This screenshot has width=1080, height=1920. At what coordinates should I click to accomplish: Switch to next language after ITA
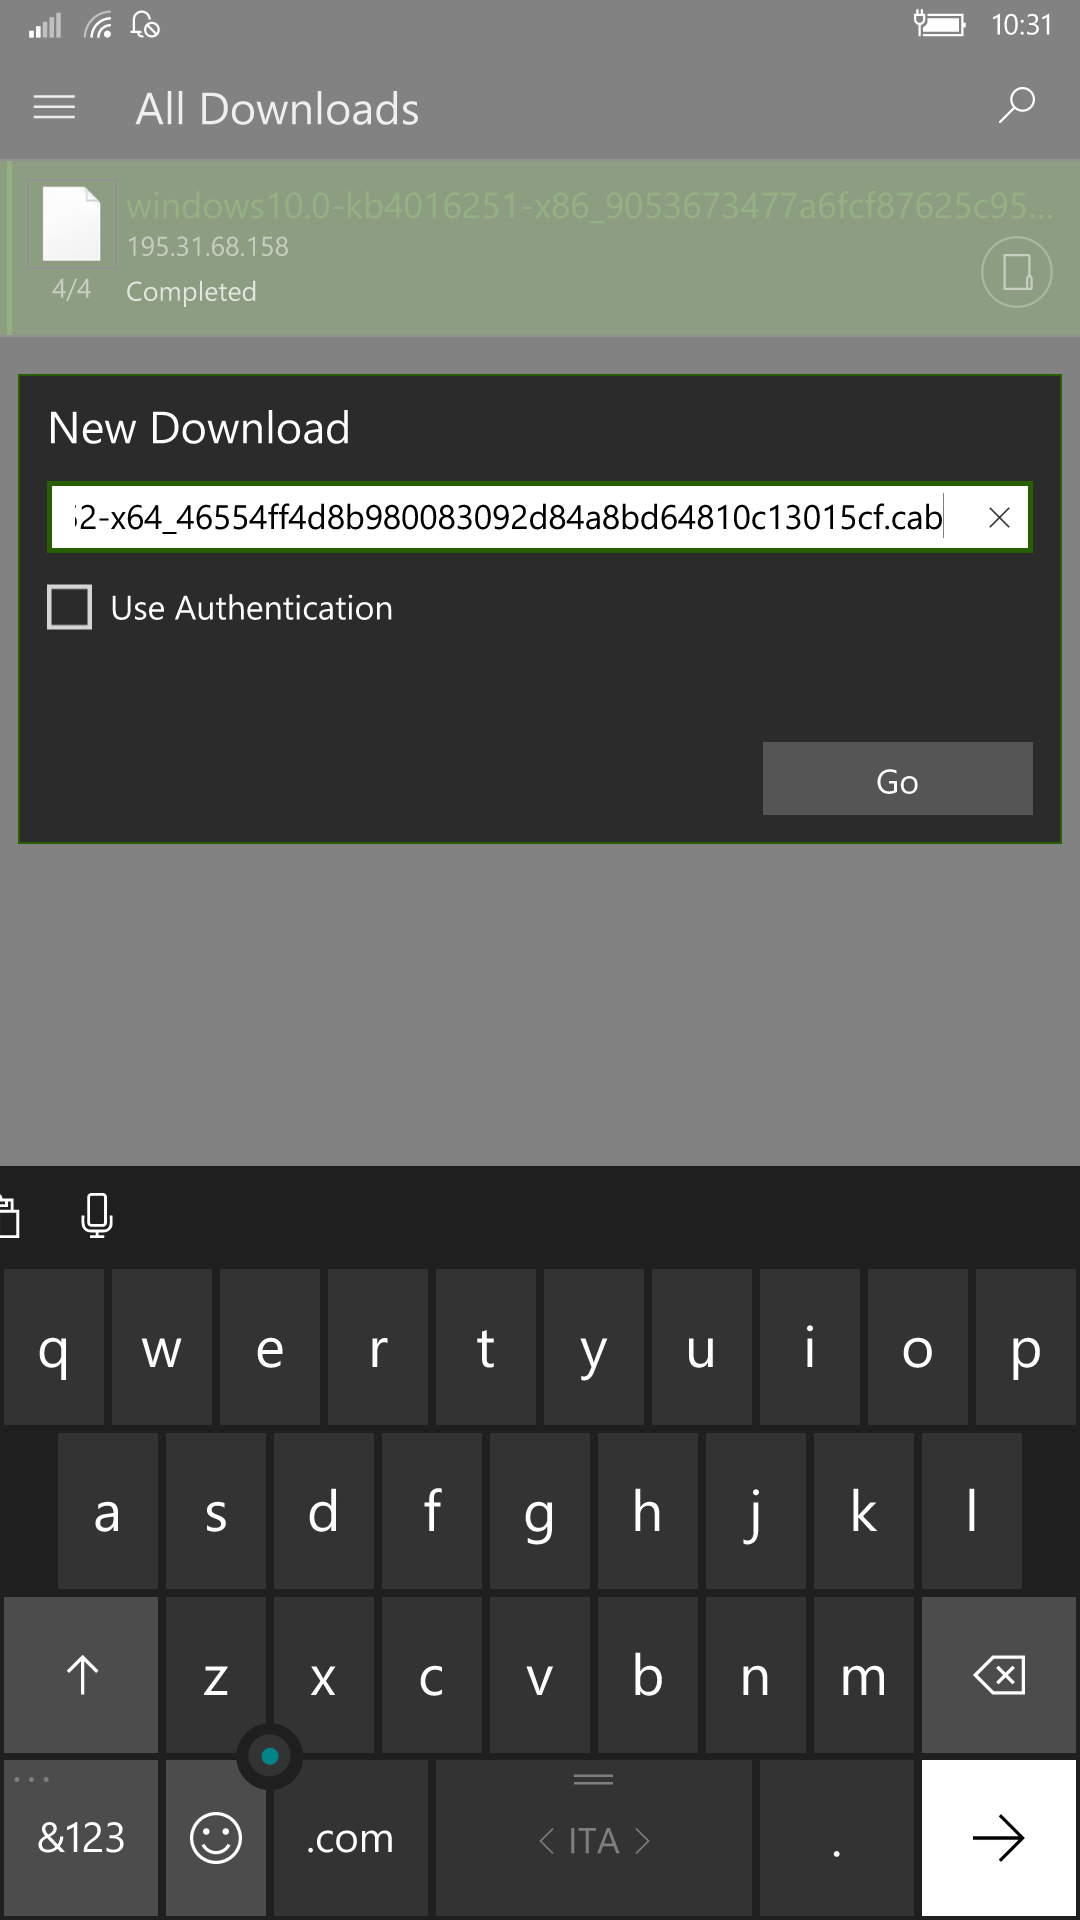(x=643, y=1840)
